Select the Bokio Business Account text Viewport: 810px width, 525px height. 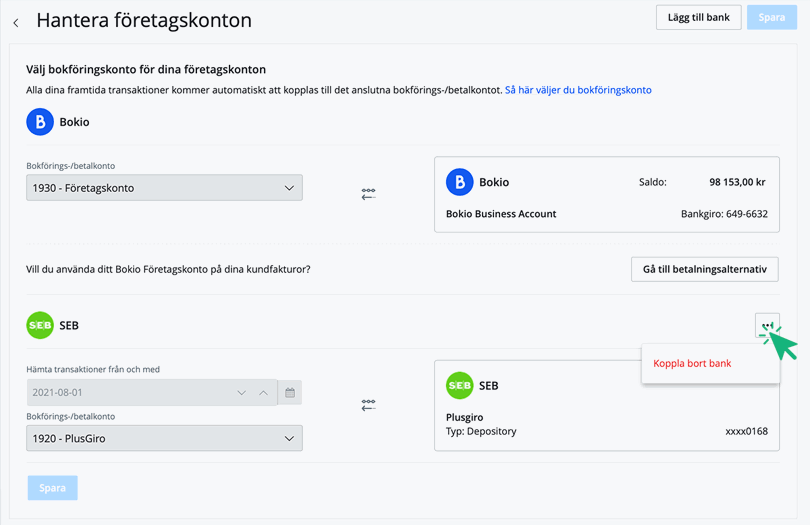point(501,214)
